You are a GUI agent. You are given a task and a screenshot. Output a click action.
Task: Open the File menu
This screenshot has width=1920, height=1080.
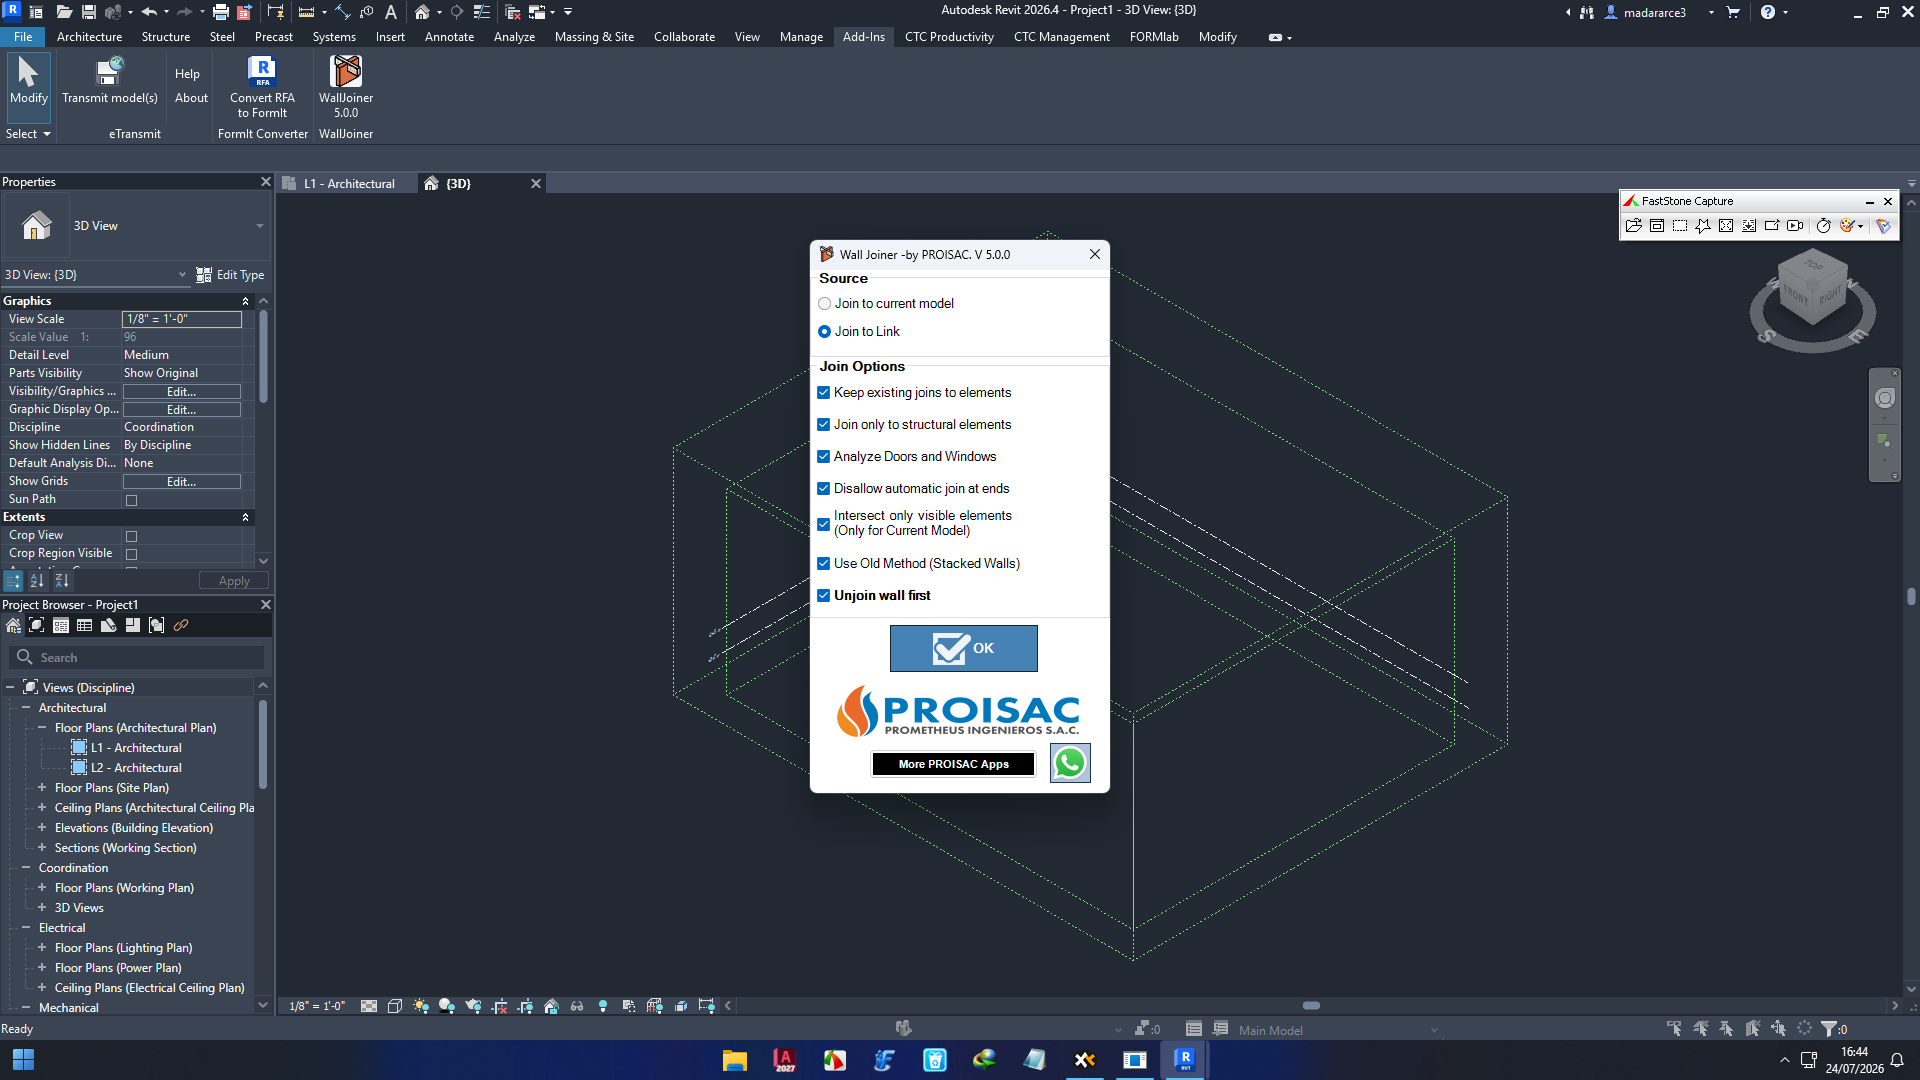coord(23,37)
